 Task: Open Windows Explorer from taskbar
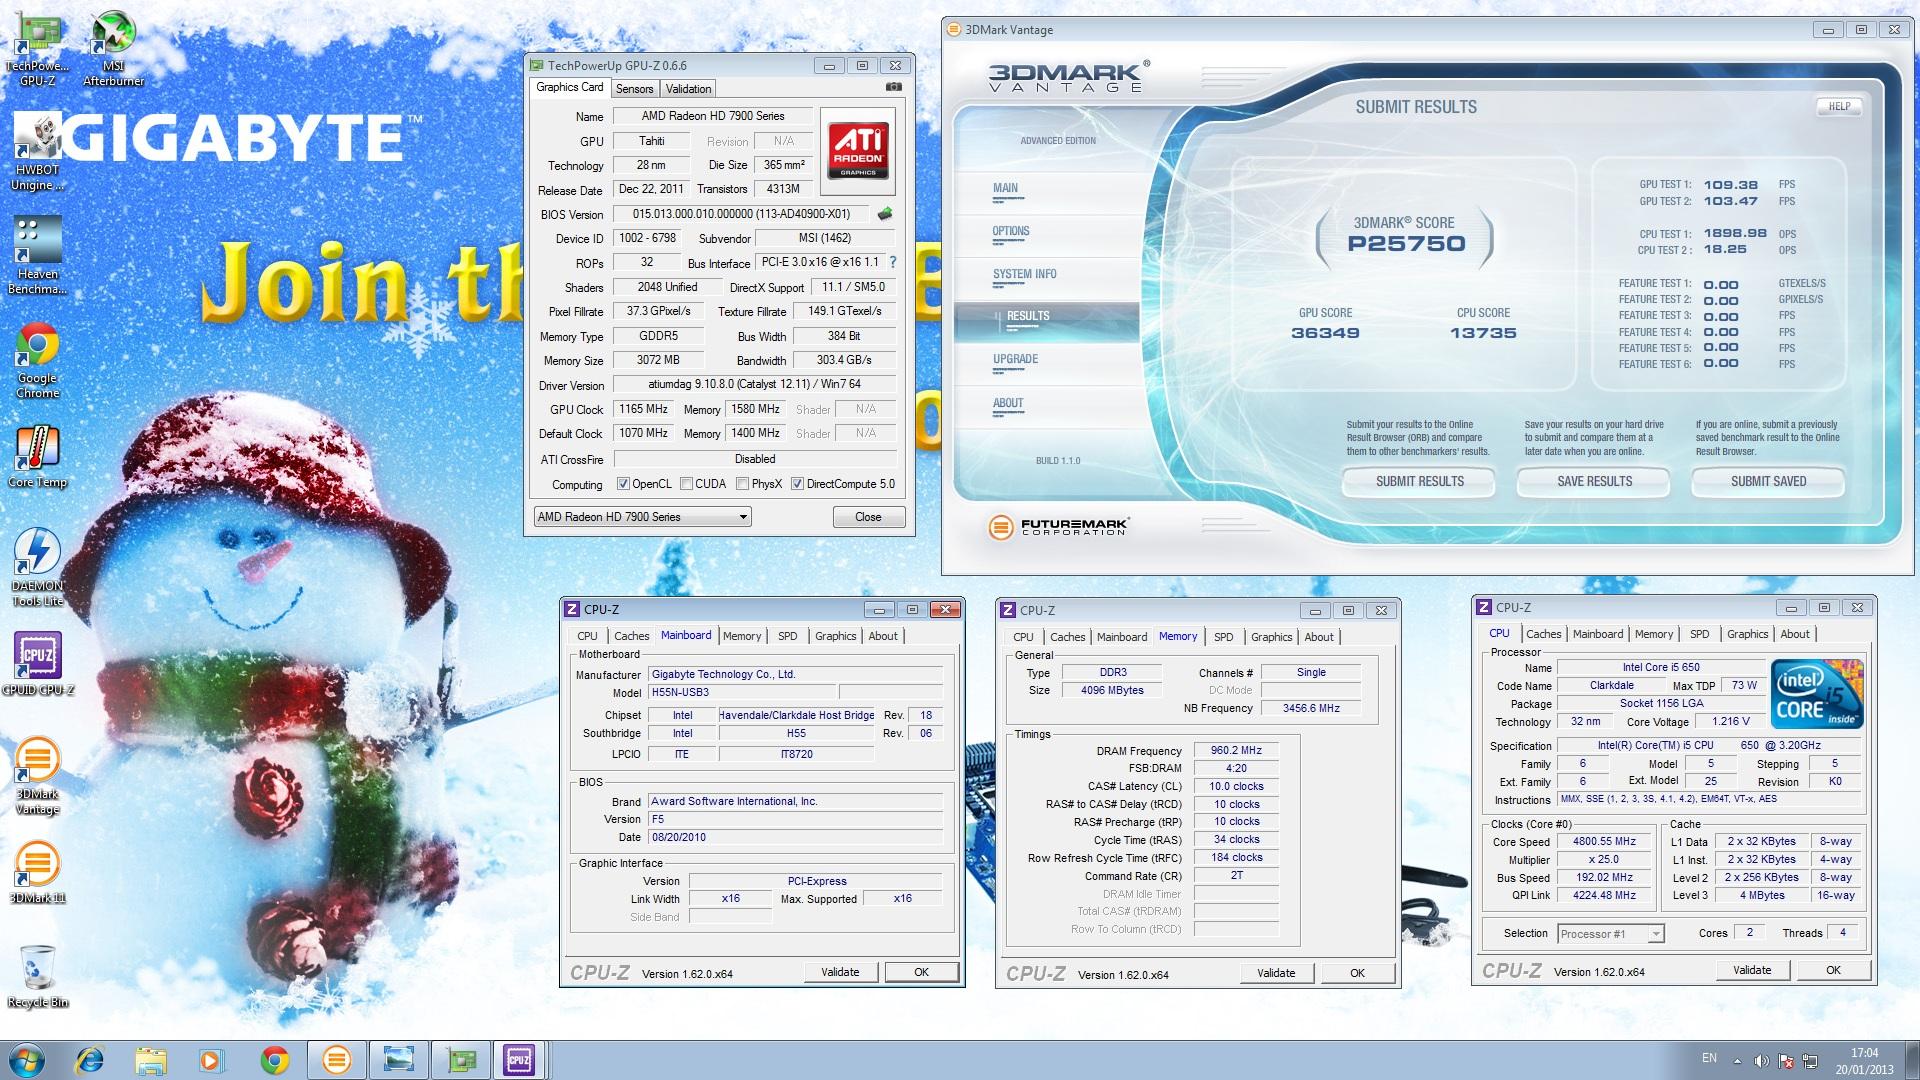click(151, 1060)
